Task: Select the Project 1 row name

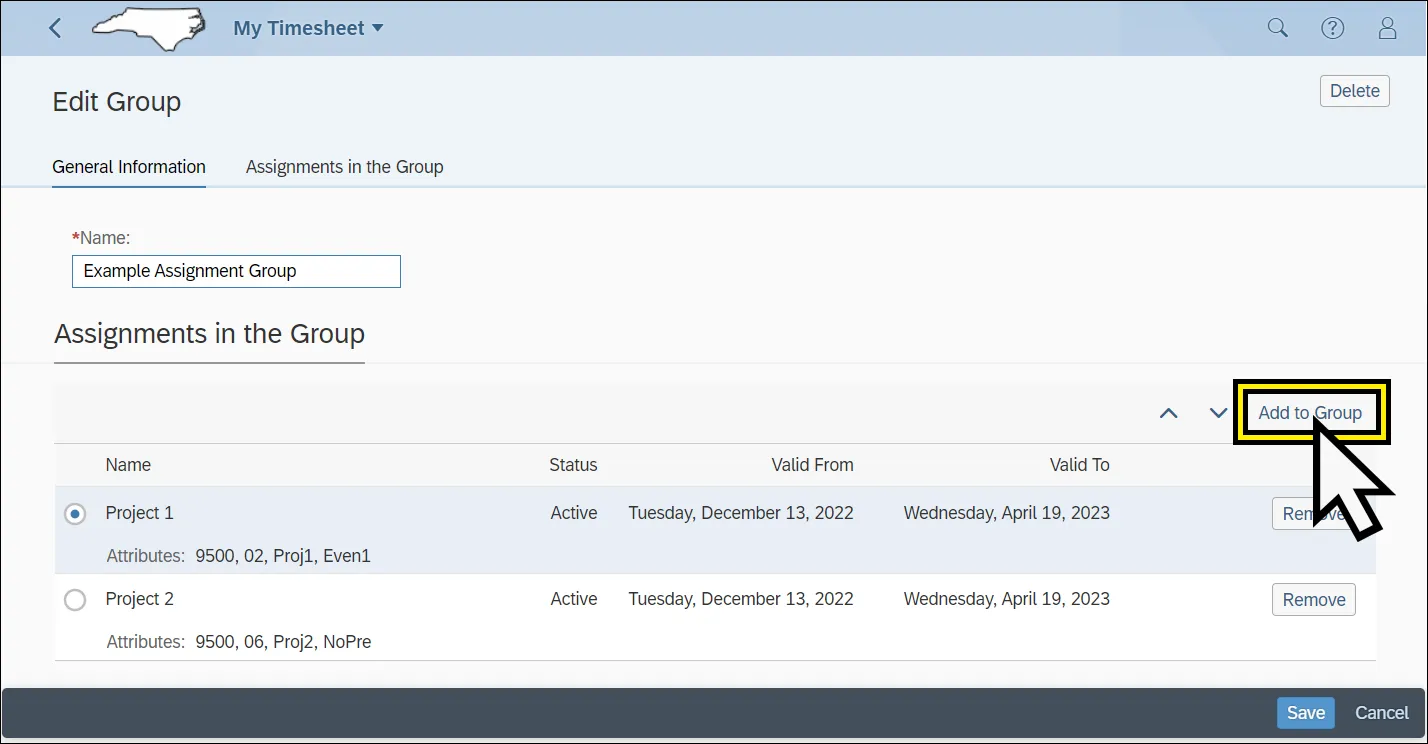Action: [139, 513]
